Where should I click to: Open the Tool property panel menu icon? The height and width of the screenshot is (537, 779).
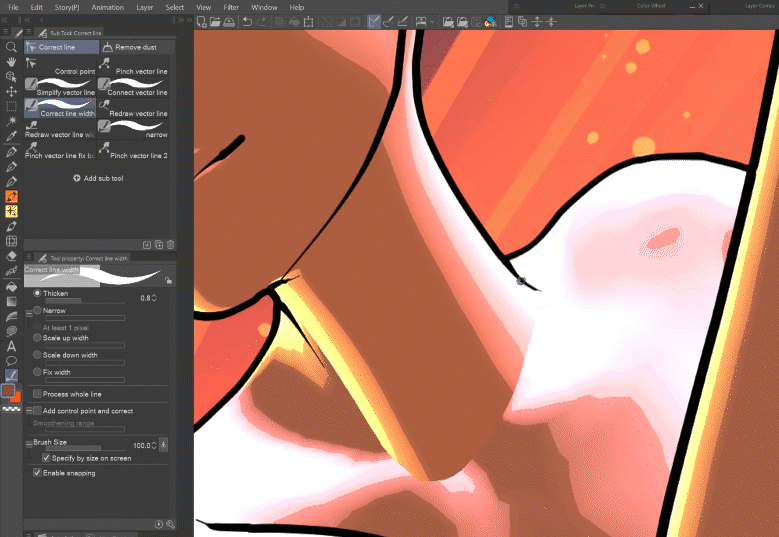28,258
